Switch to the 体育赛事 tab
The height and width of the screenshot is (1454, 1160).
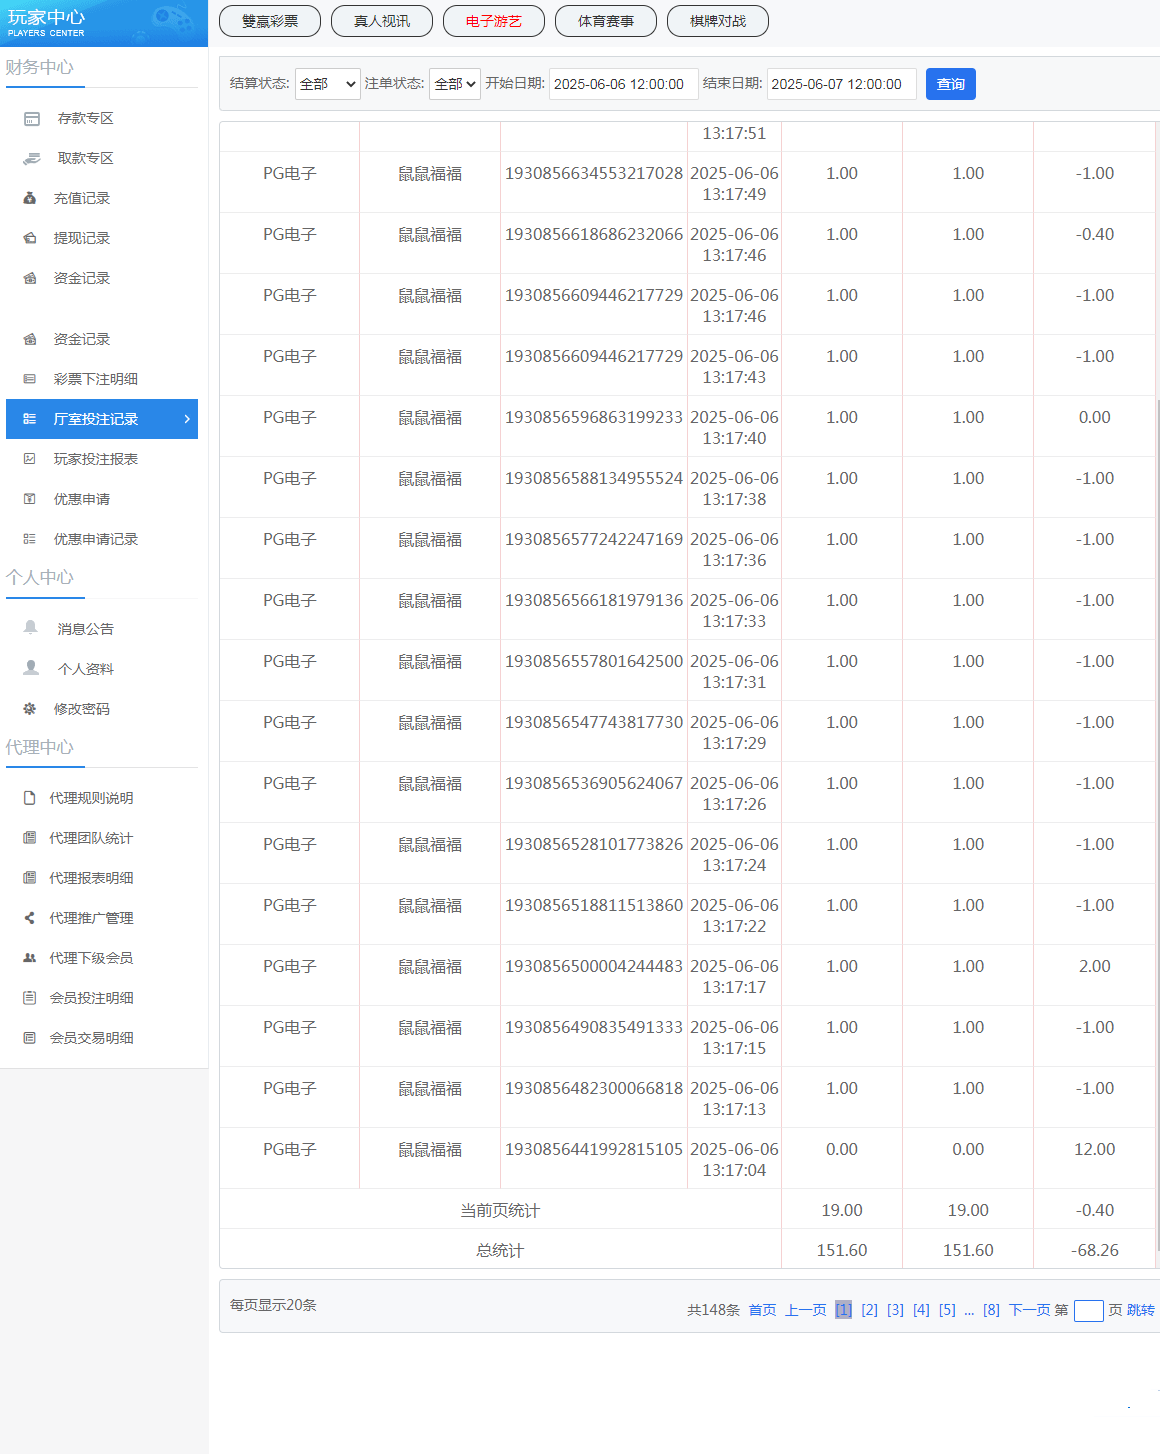tap(606, 21)
